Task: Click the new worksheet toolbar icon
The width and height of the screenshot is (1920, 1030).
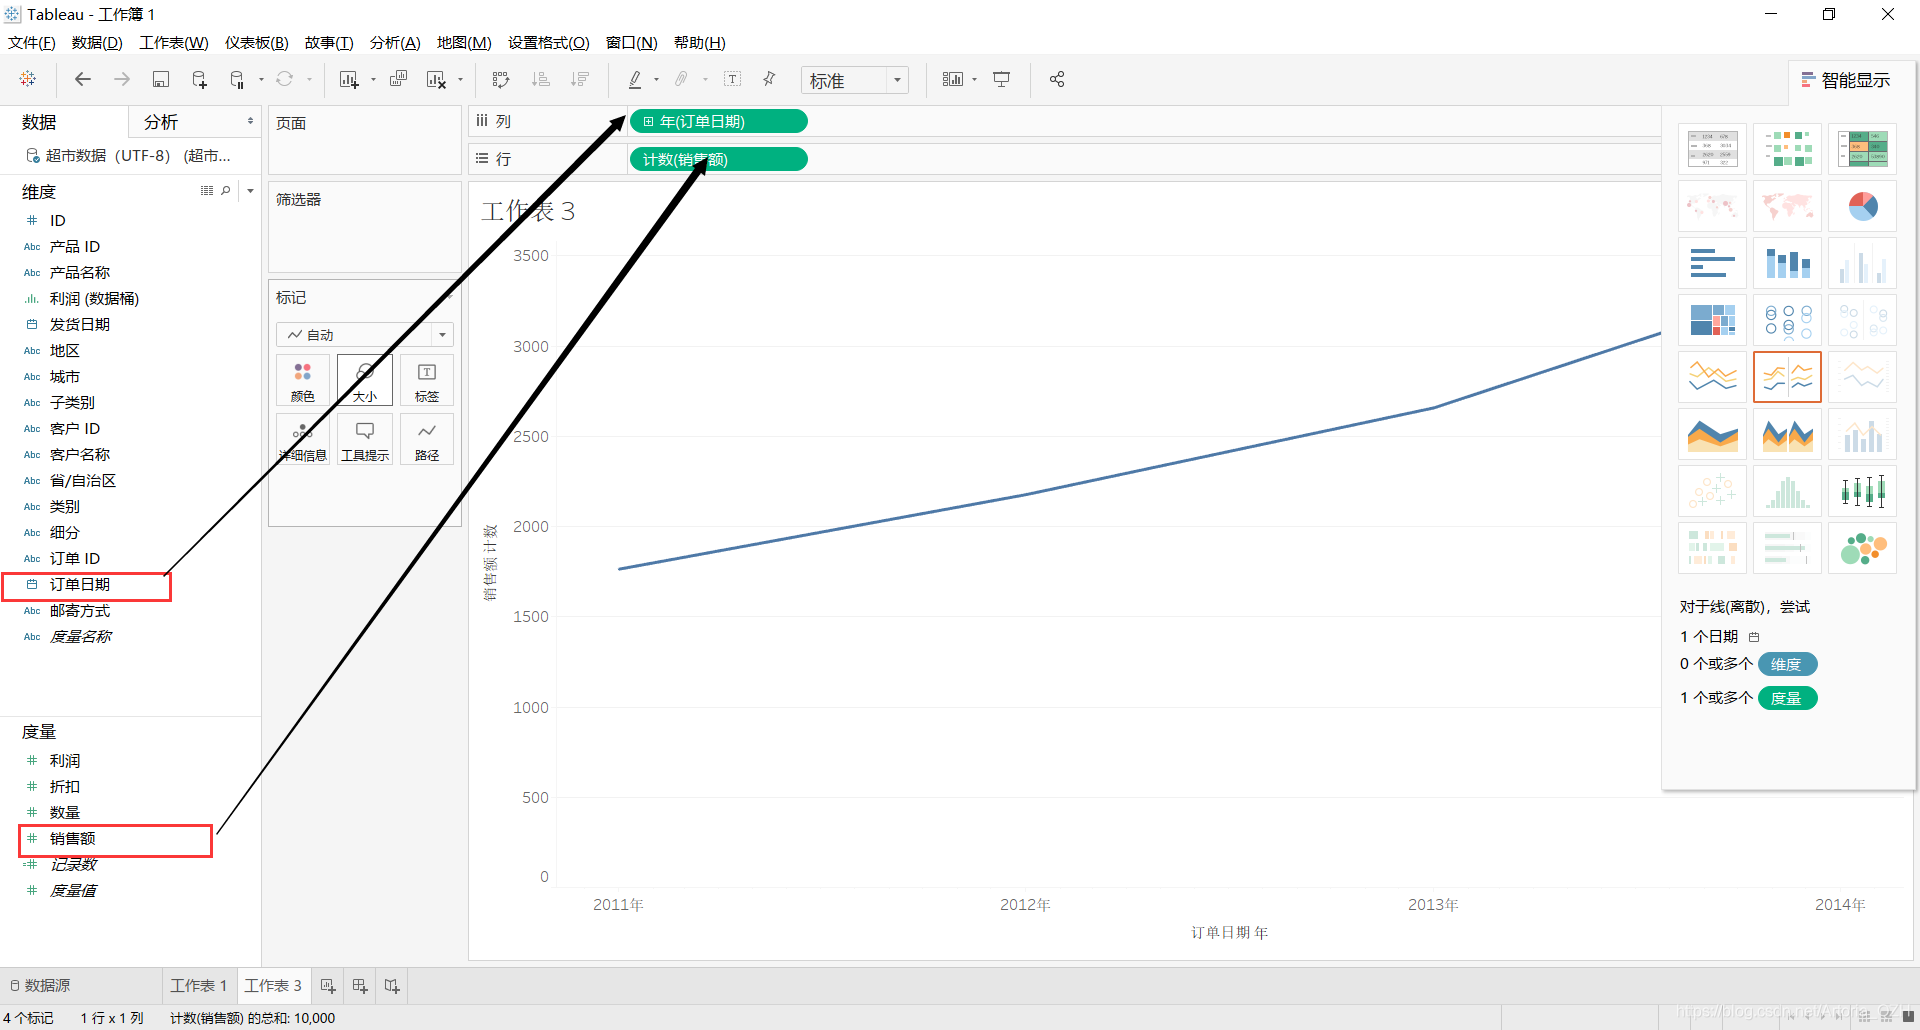Action: coord(349,79)
